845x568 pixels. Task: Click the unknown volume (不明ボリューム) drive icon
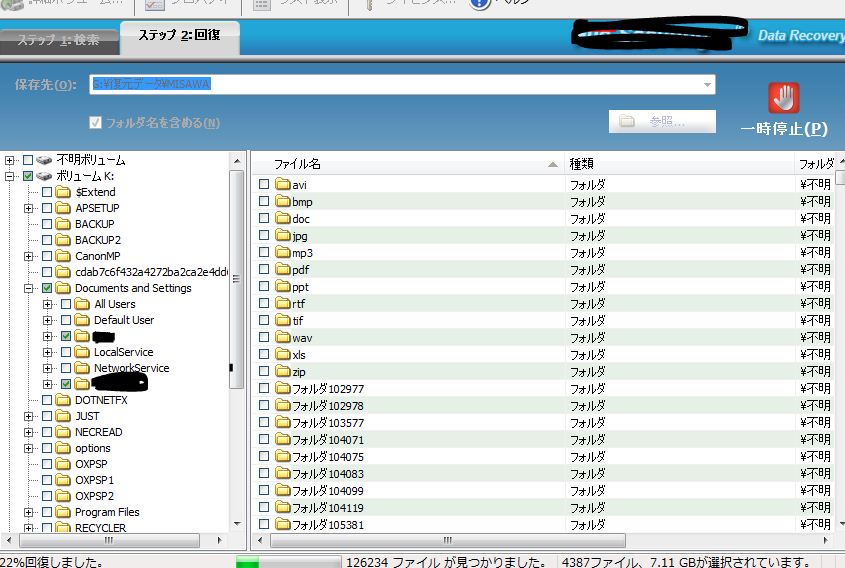click(44, 160)
